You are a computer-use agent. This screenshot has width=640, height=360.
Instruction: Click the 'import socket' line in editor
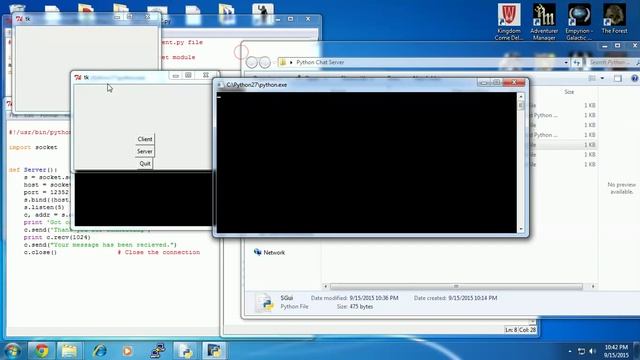(33, 147)
